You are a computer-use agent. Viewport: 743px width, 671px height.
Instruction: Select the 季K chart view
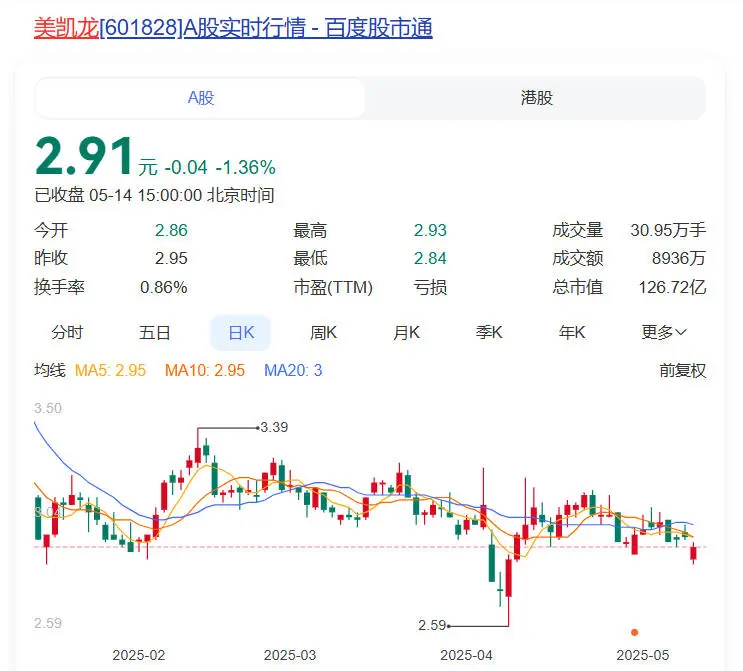coord(489,333)
